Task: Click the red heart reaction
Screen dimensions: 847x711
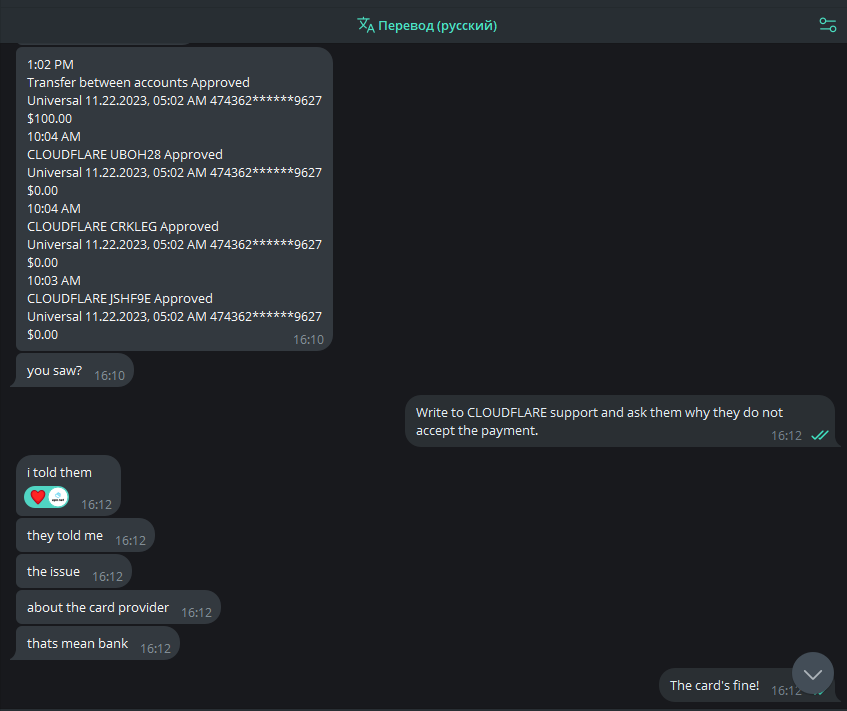Action: point(37,497)
